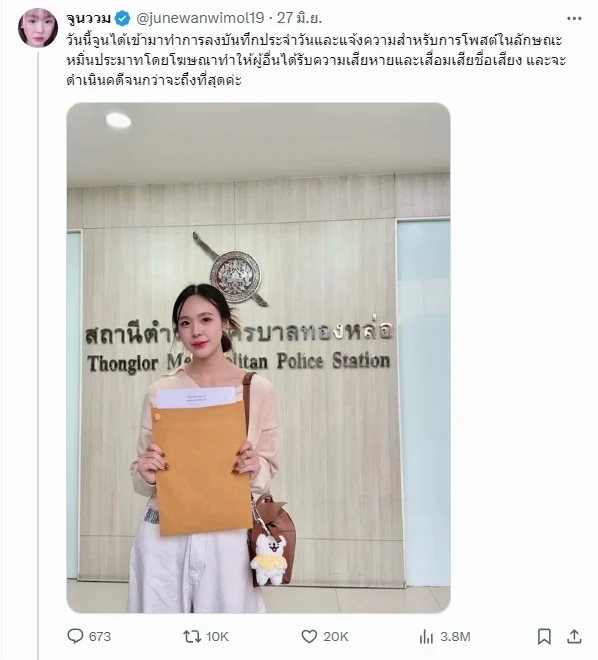Screen dimensions: 598x660
Task: Click the retweet arrows icon
Action: [x=192, y=636]
